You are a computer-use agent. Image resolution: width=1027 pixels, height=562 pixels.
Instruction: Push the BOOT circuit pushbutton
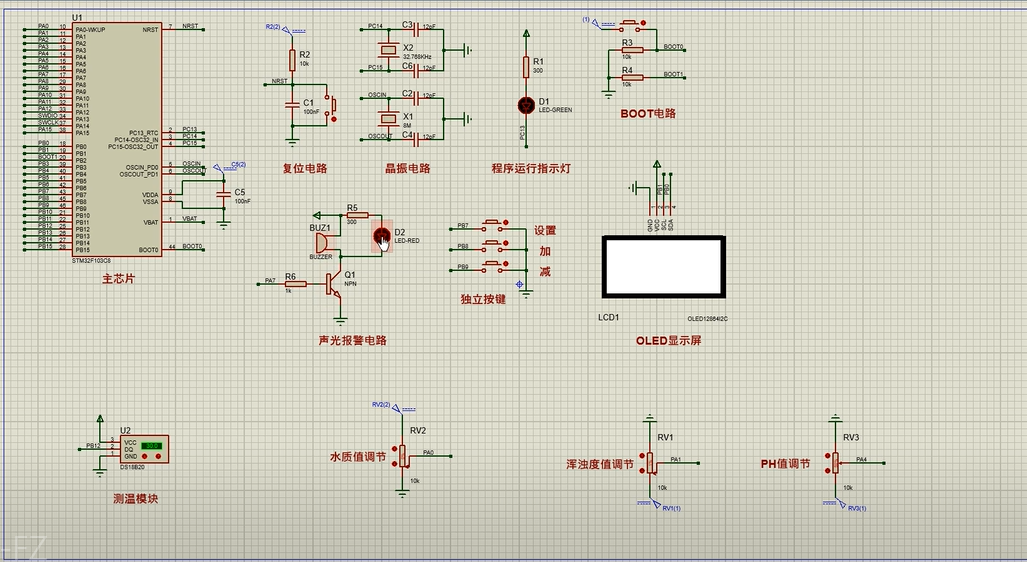click(x=631, y=24)
